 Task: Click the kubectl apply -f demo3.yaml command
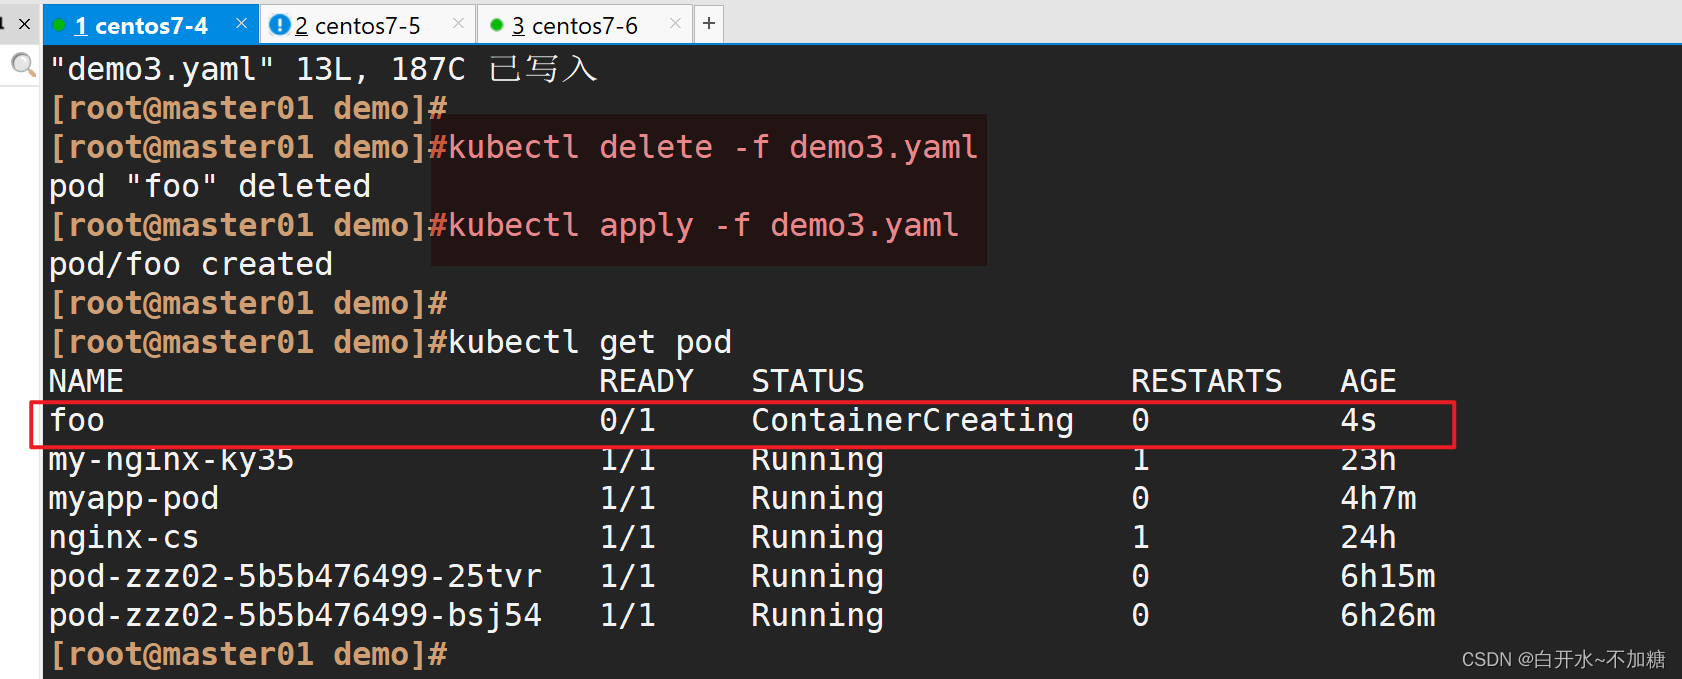(x=703, y=226)
